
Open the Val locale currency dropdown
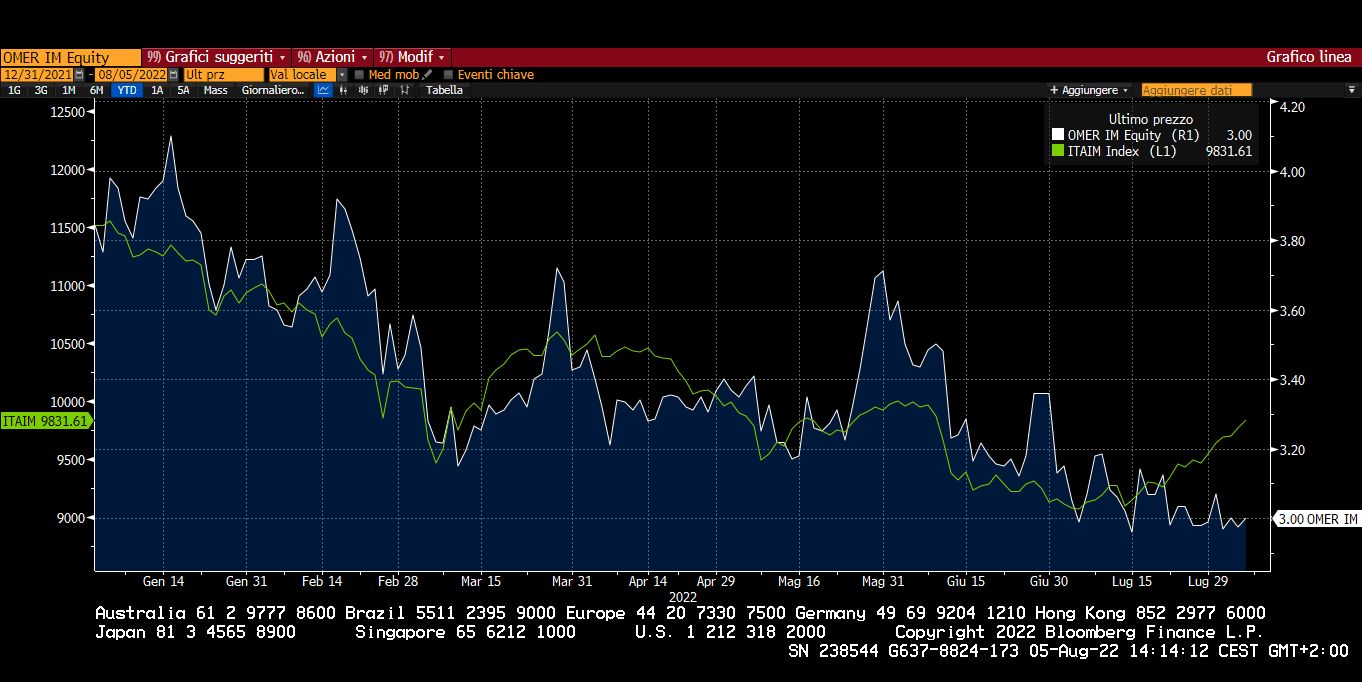click(342, 75)
